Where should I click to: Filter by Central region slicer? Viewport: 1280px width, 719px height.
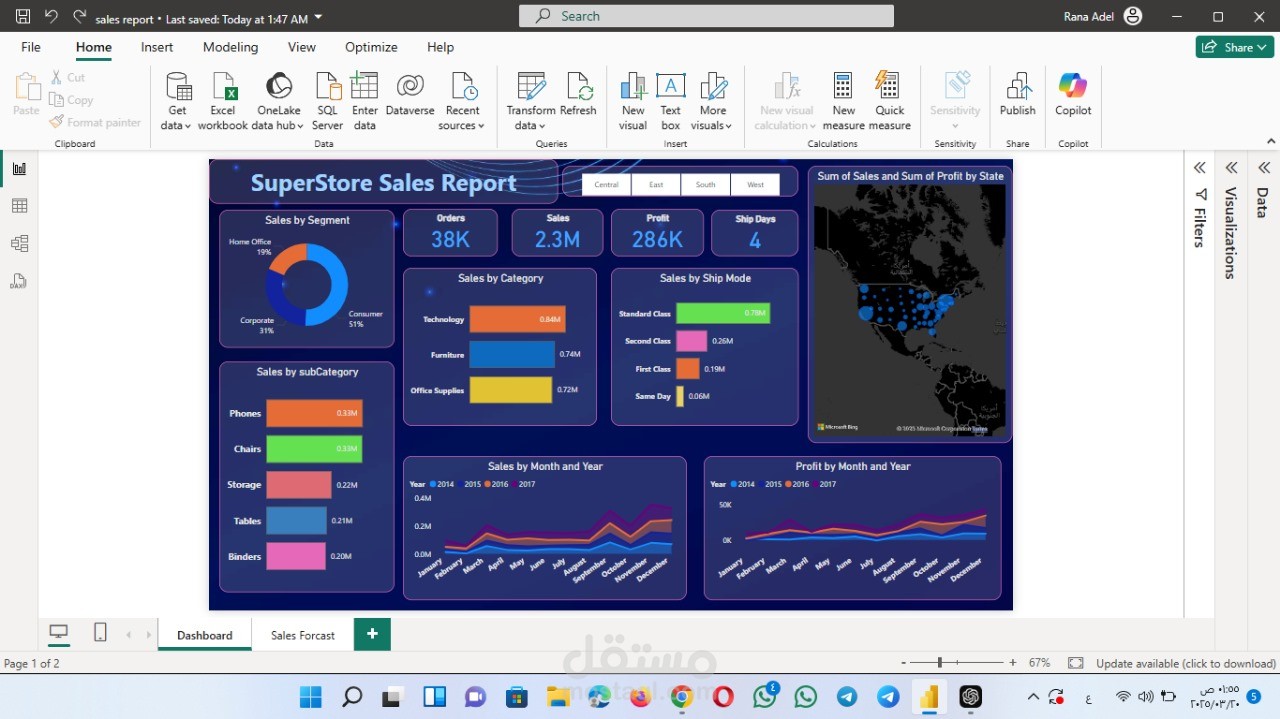point(606,184)
